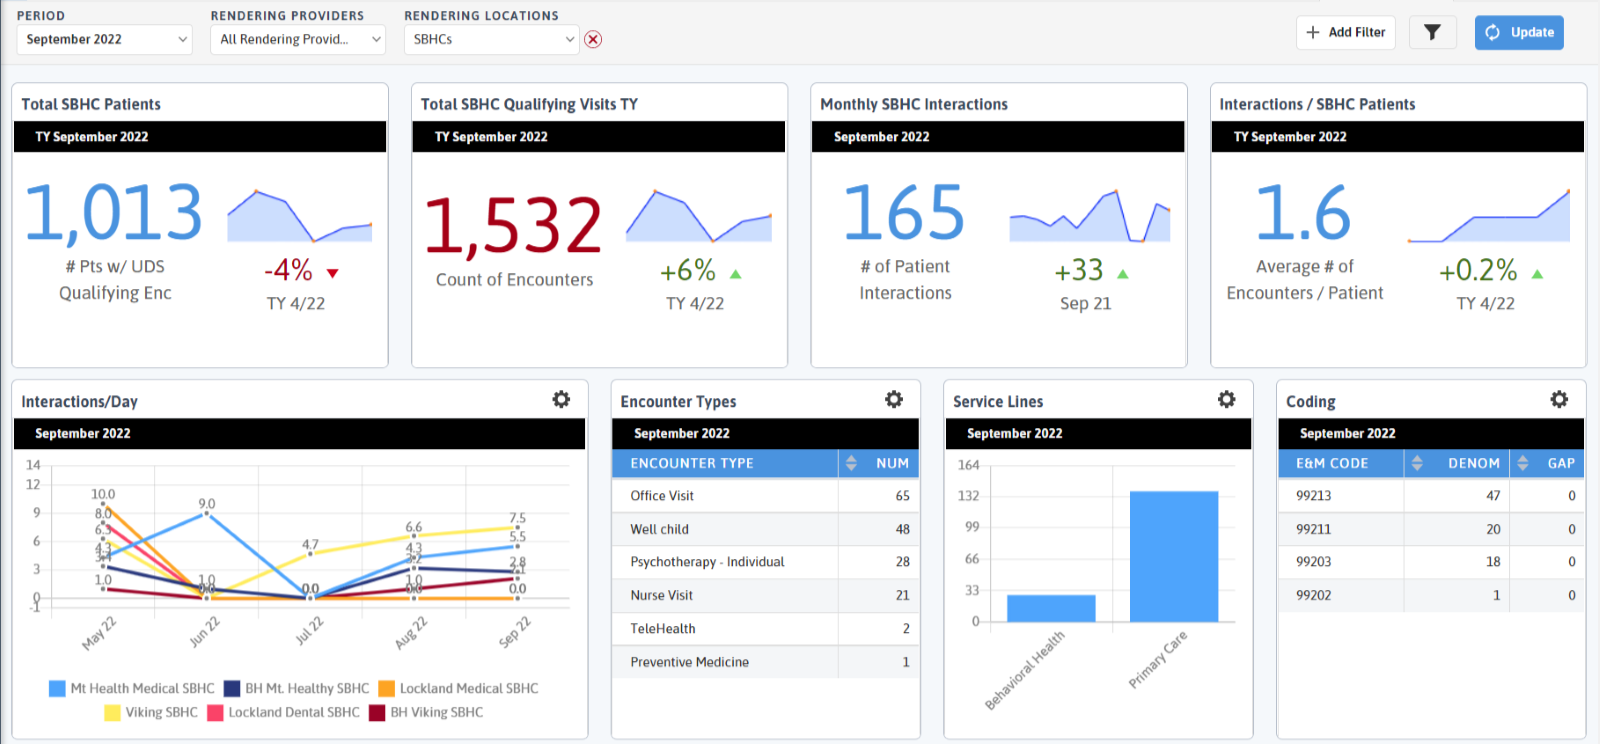Viewport: 1600px width, 744px height.
Task: Expand the Rendering Providers dropdown
Action: point(298,39)
